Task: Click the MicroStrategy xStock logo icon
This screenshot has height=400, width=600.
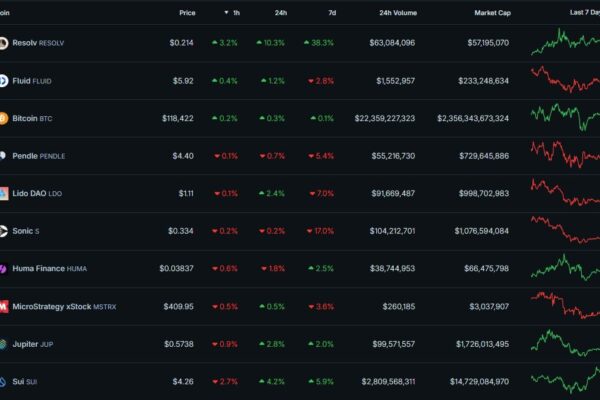Action: pyautogui.click(x=4, y=306)
